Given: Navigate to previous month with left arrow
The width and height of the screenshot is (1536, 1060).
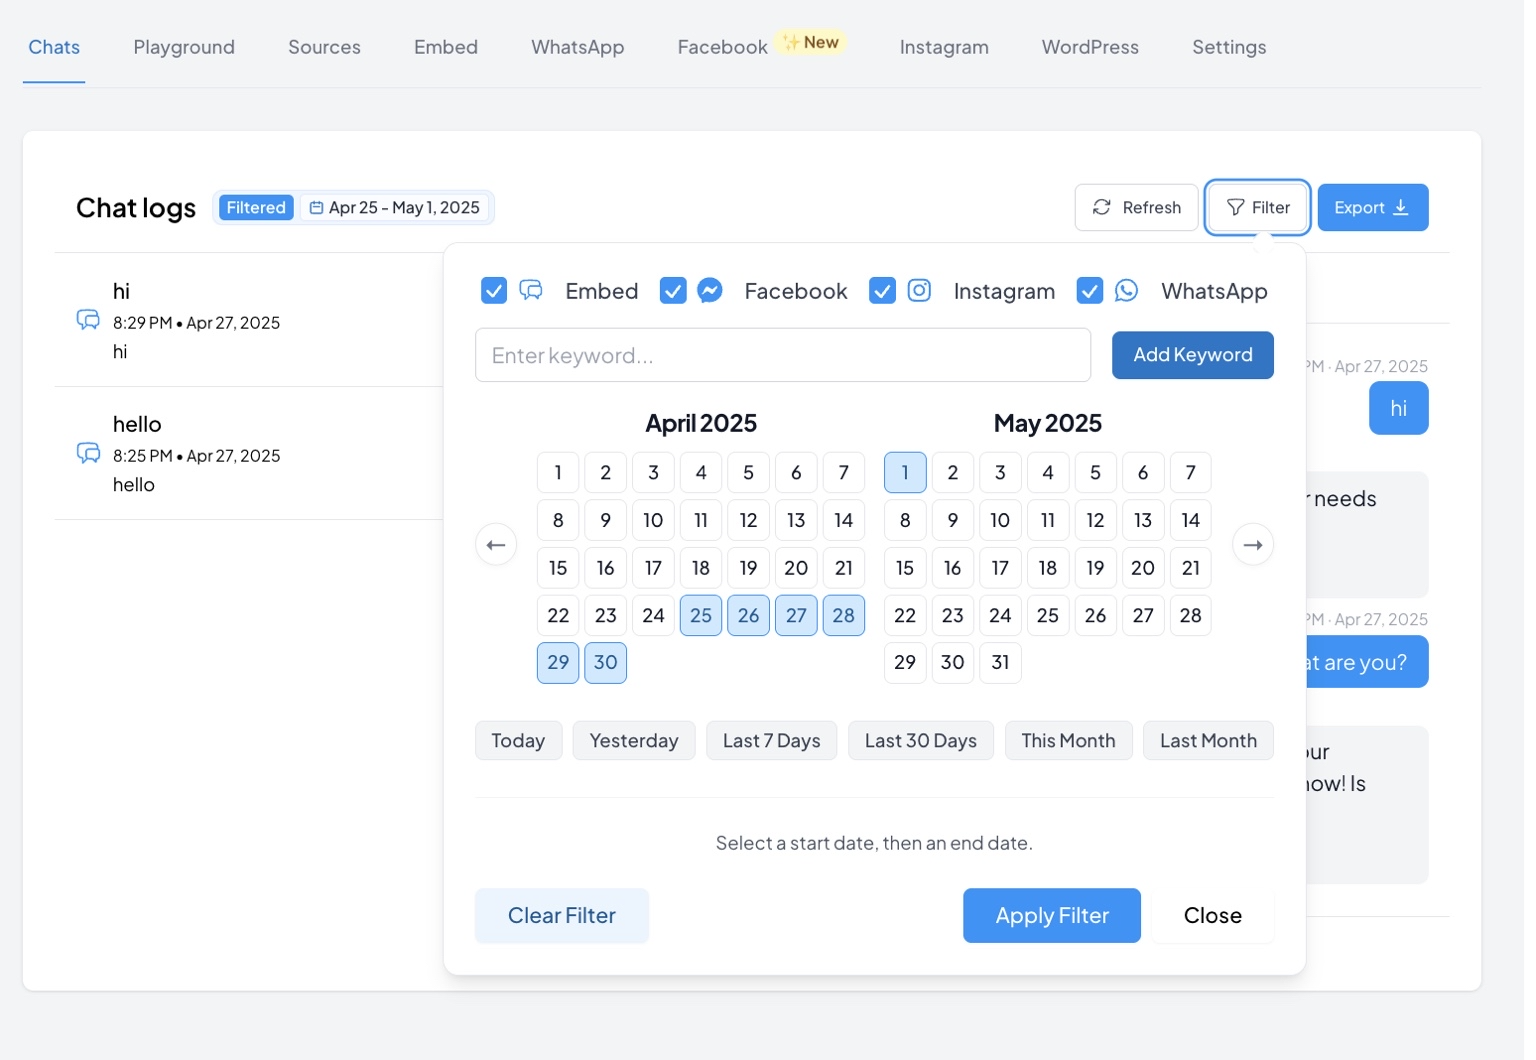Looking at the screenshot, I should [x=496, y=545].
